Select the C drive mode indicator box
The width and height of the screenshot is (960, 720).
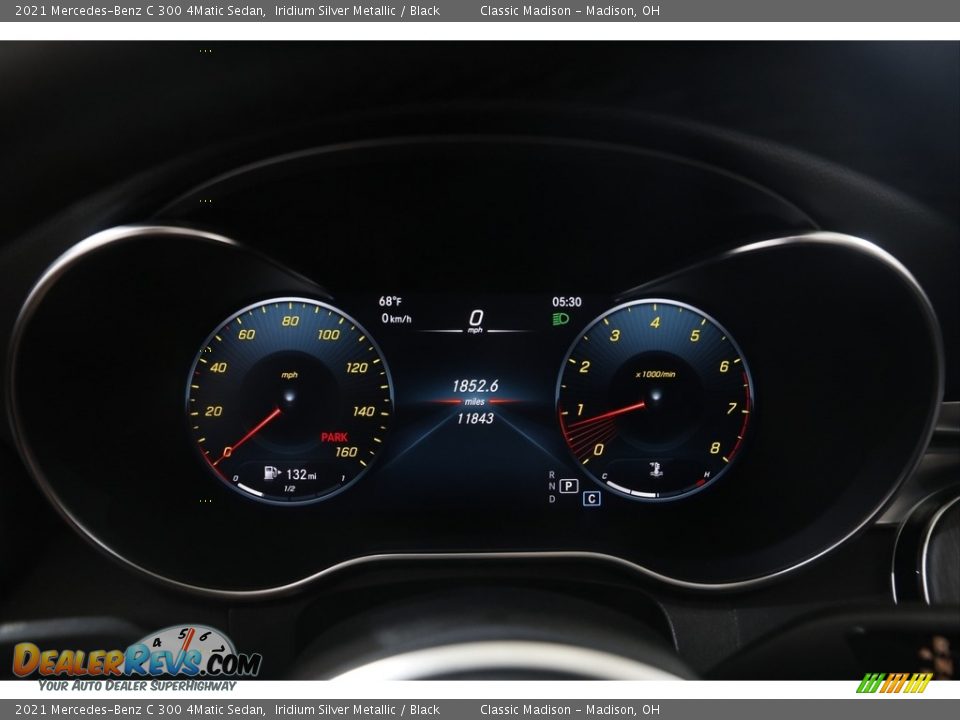click(x=591, y=498)
